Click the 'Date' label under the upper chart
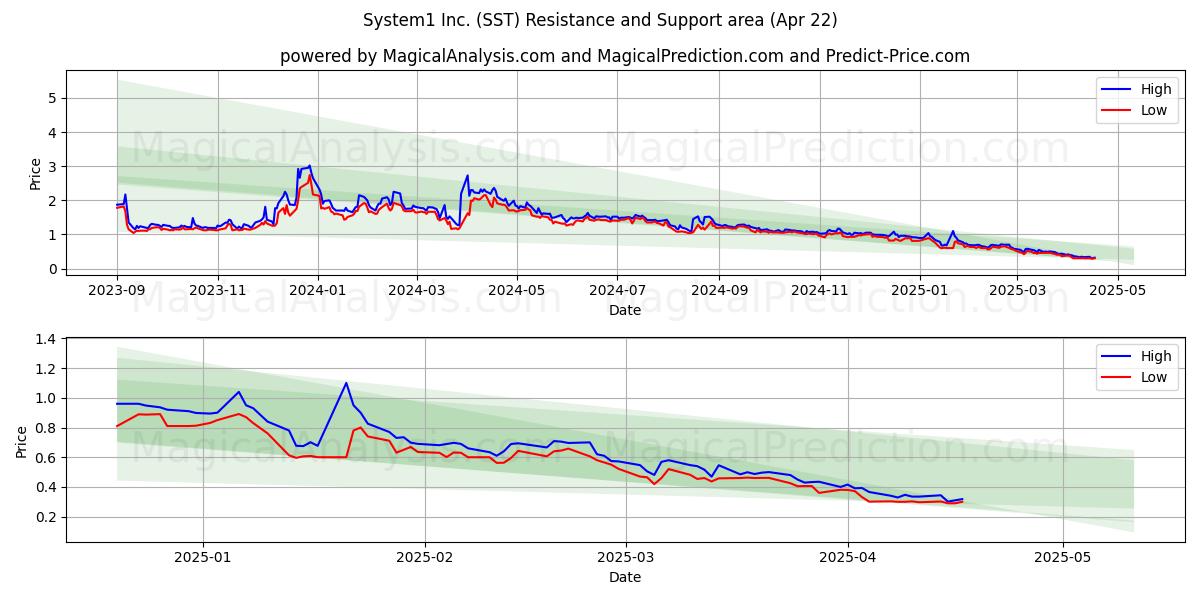 625,310
